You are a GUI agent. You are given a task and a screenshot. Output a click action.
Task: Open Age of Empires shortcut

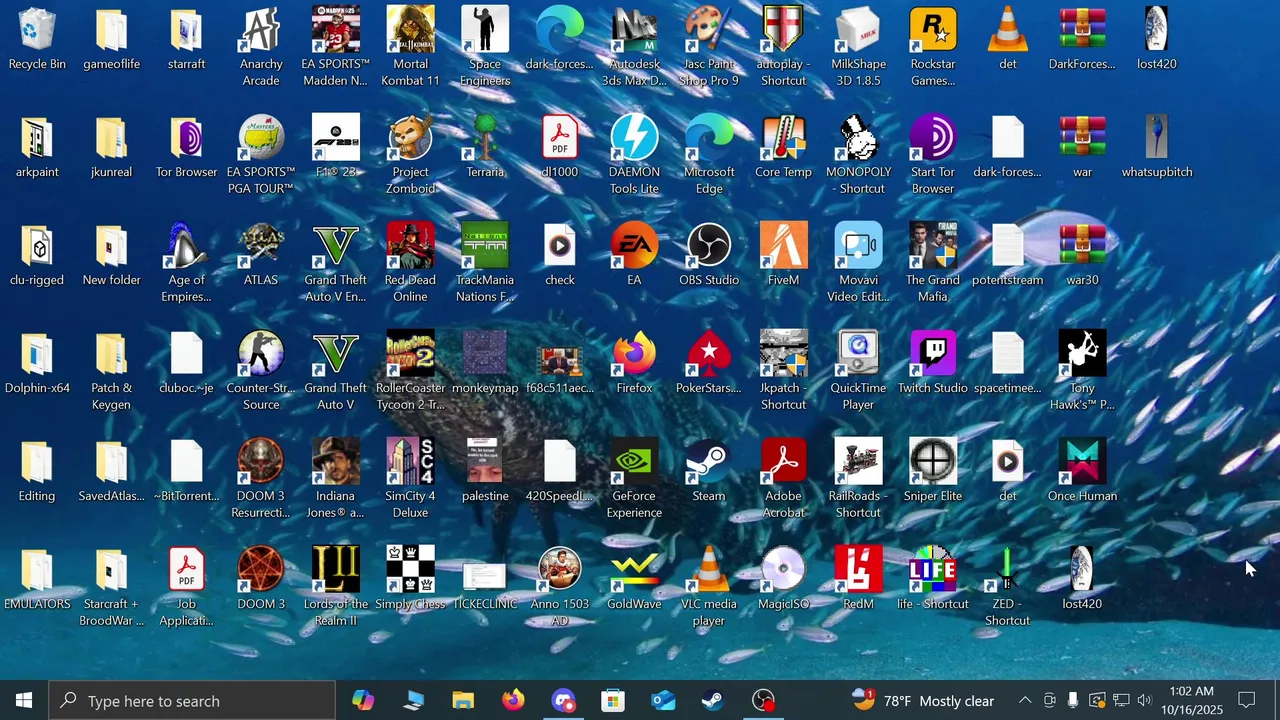click(186, 262)
